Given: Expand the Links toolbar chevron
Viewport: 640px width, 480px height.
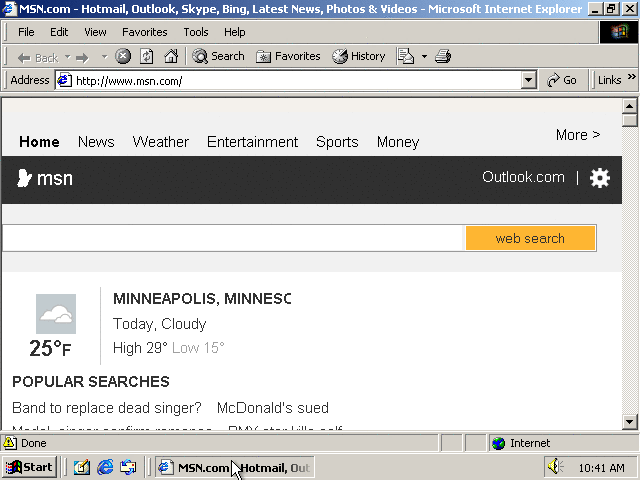Looking at the screenshot, I should point(631,77).
